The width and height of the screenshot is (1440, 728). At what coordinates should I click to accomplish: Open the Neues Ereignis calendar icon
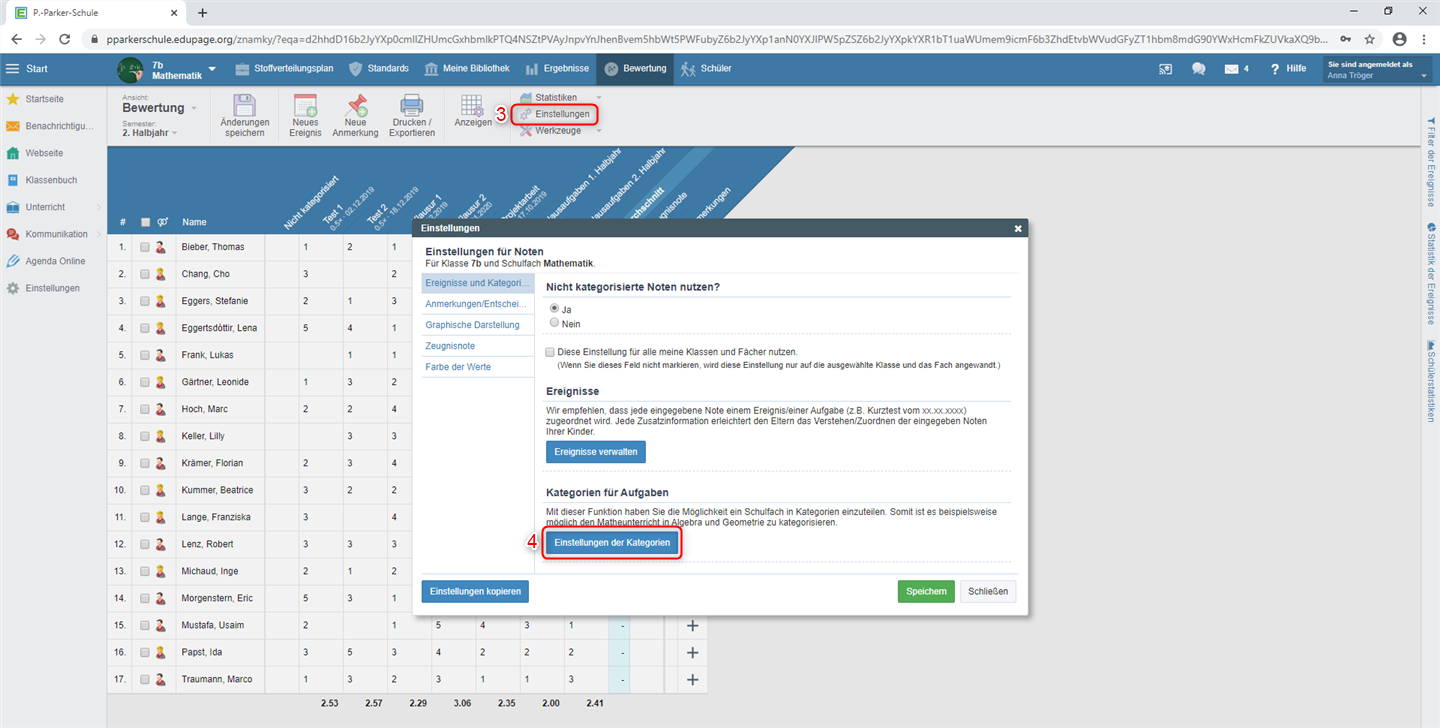point(305,106)
